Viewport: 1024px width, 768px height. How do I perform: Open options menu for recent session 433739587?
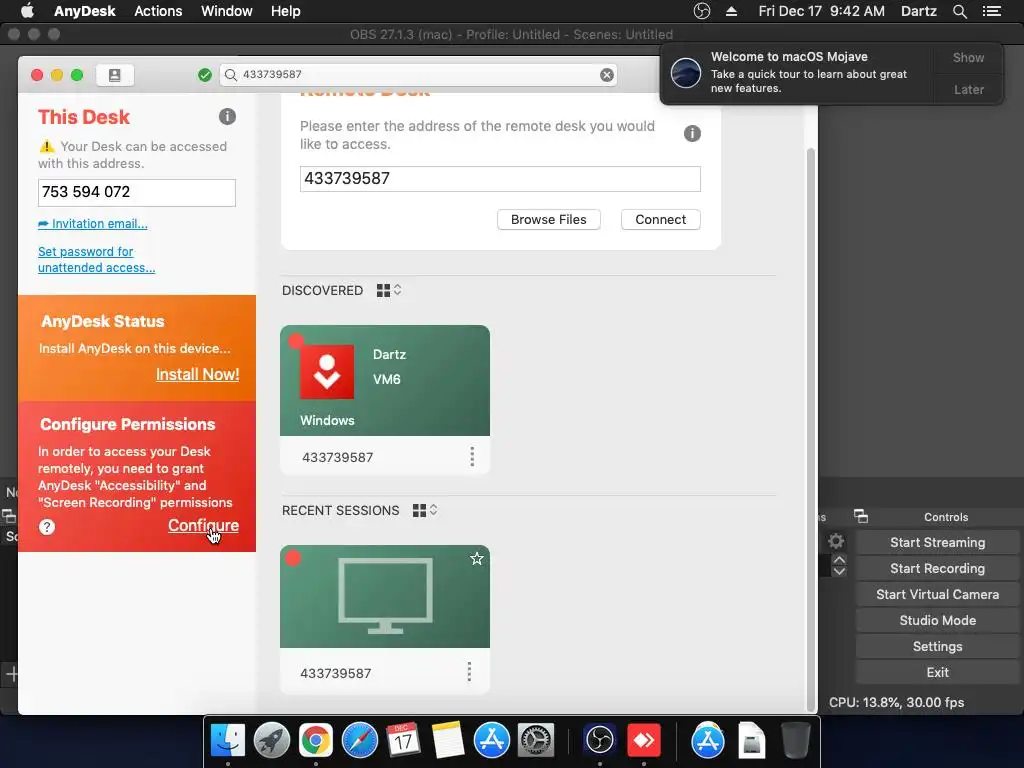469,672
